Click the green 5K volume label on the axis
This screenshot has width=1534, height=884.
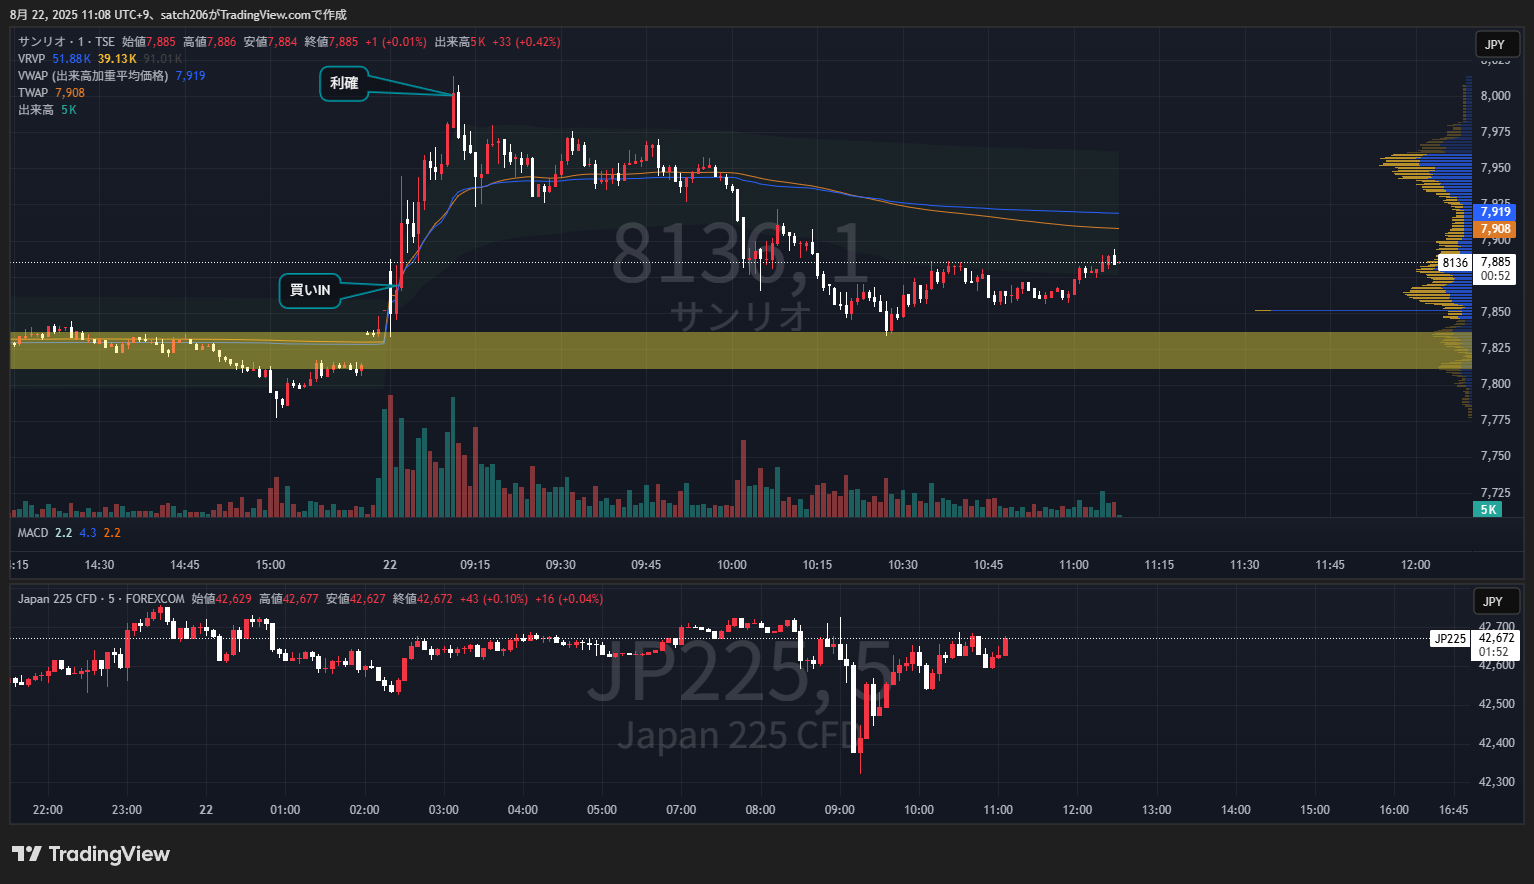(x=1488, y=509)
